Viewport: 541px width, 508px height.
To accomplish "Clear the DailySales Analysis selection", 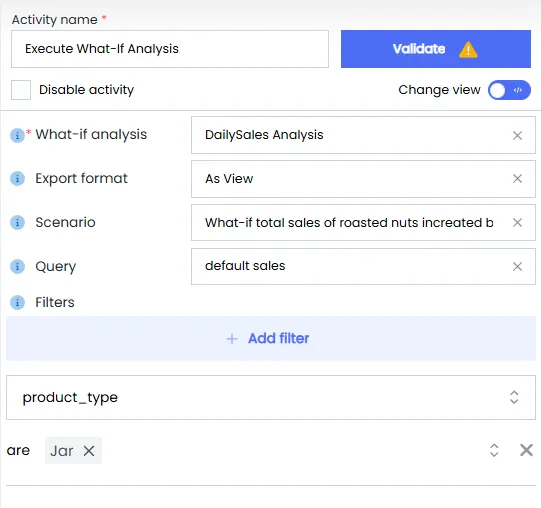I will (517, 135).
